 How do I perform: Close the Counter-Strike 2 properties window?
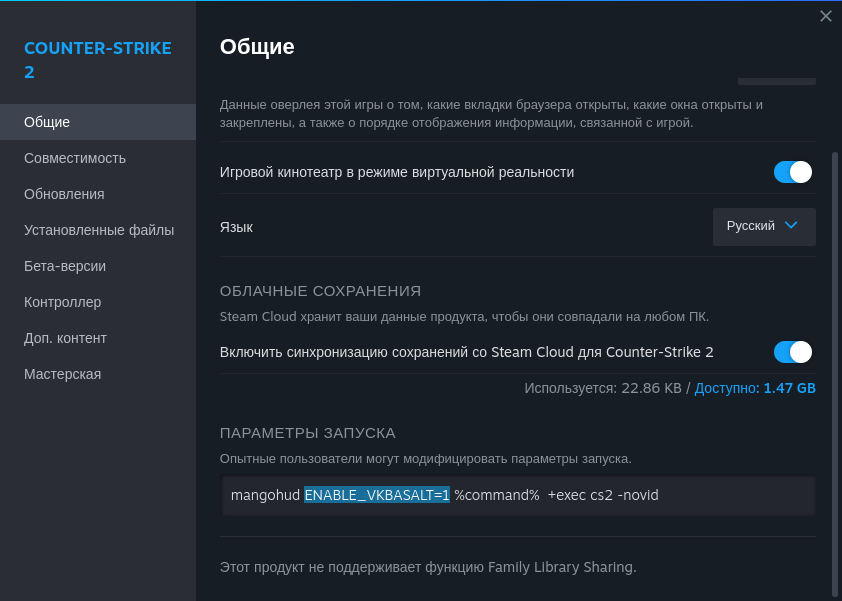tap(825, 16)
